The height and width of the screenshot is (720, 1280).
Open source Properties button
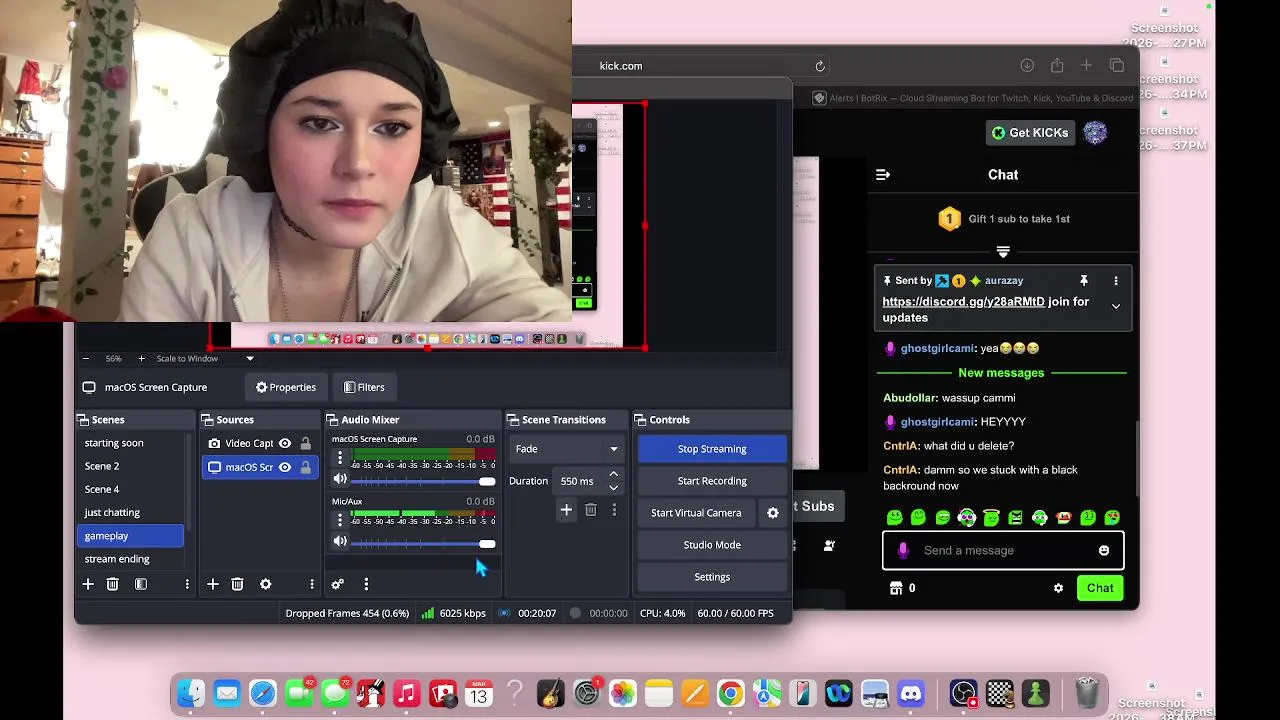click(286, 387)
